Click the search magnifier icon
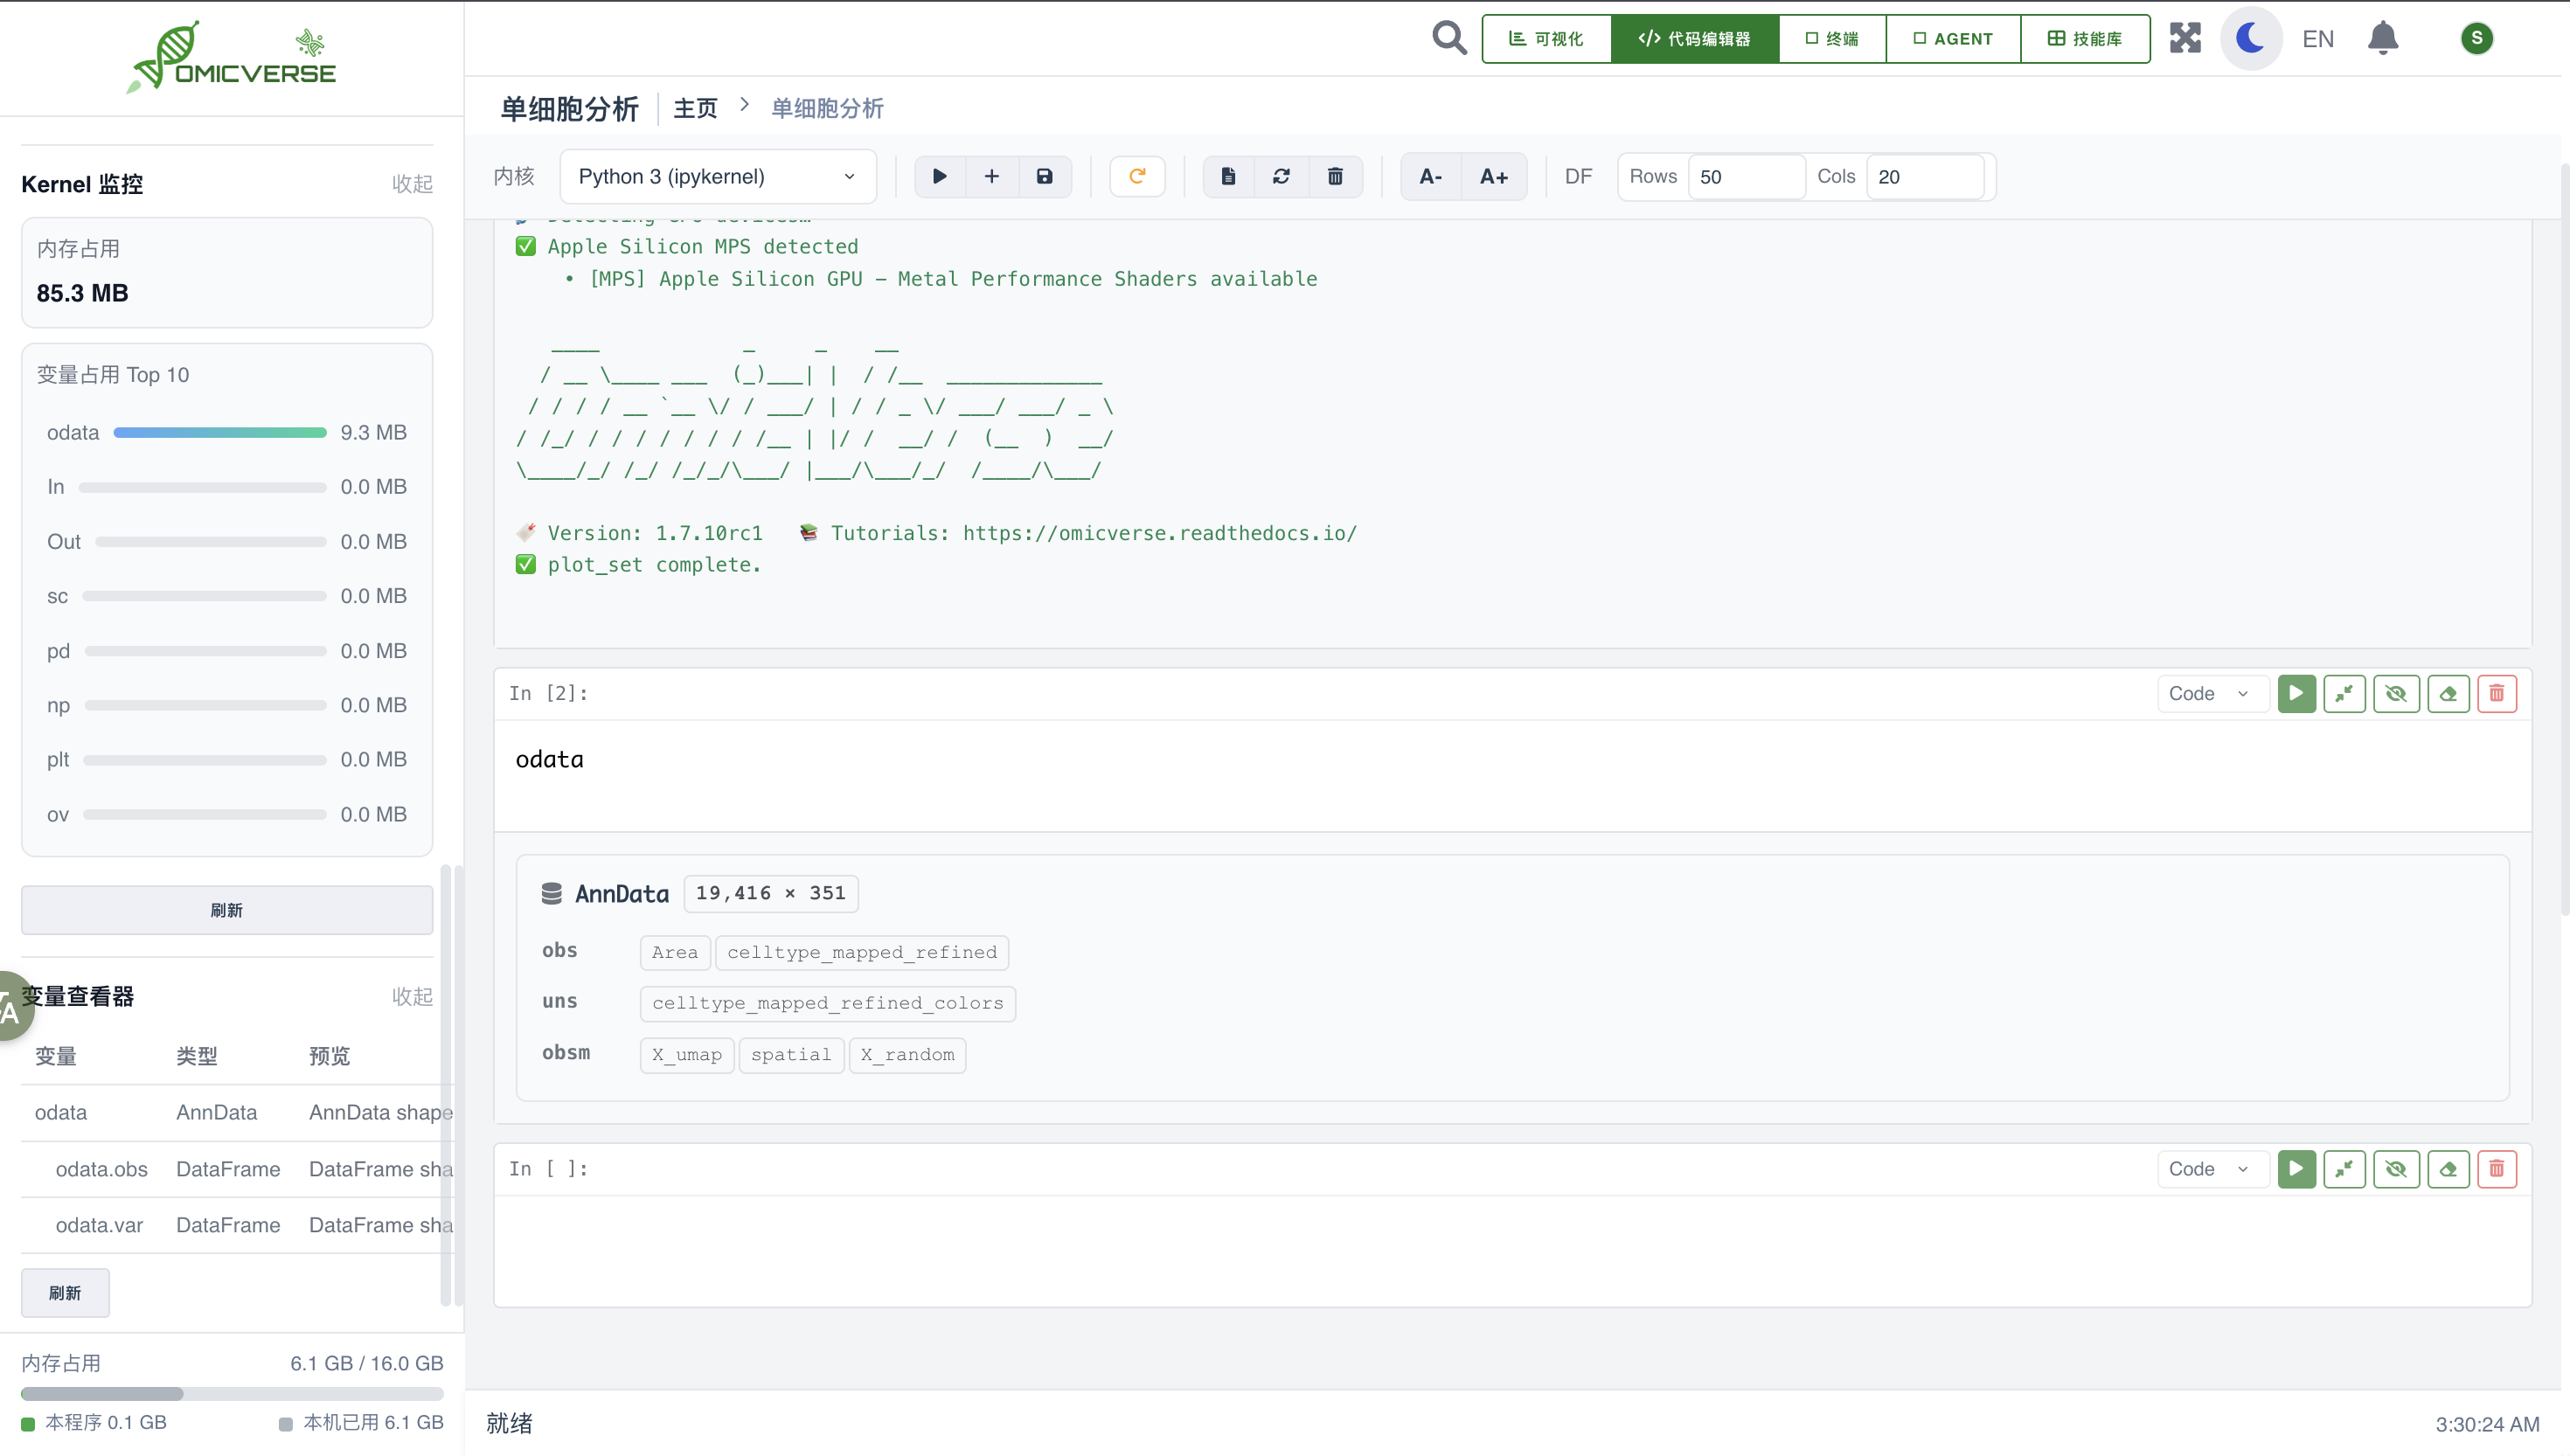This screenshot has width=2570, height=1456. point(1448,38)
